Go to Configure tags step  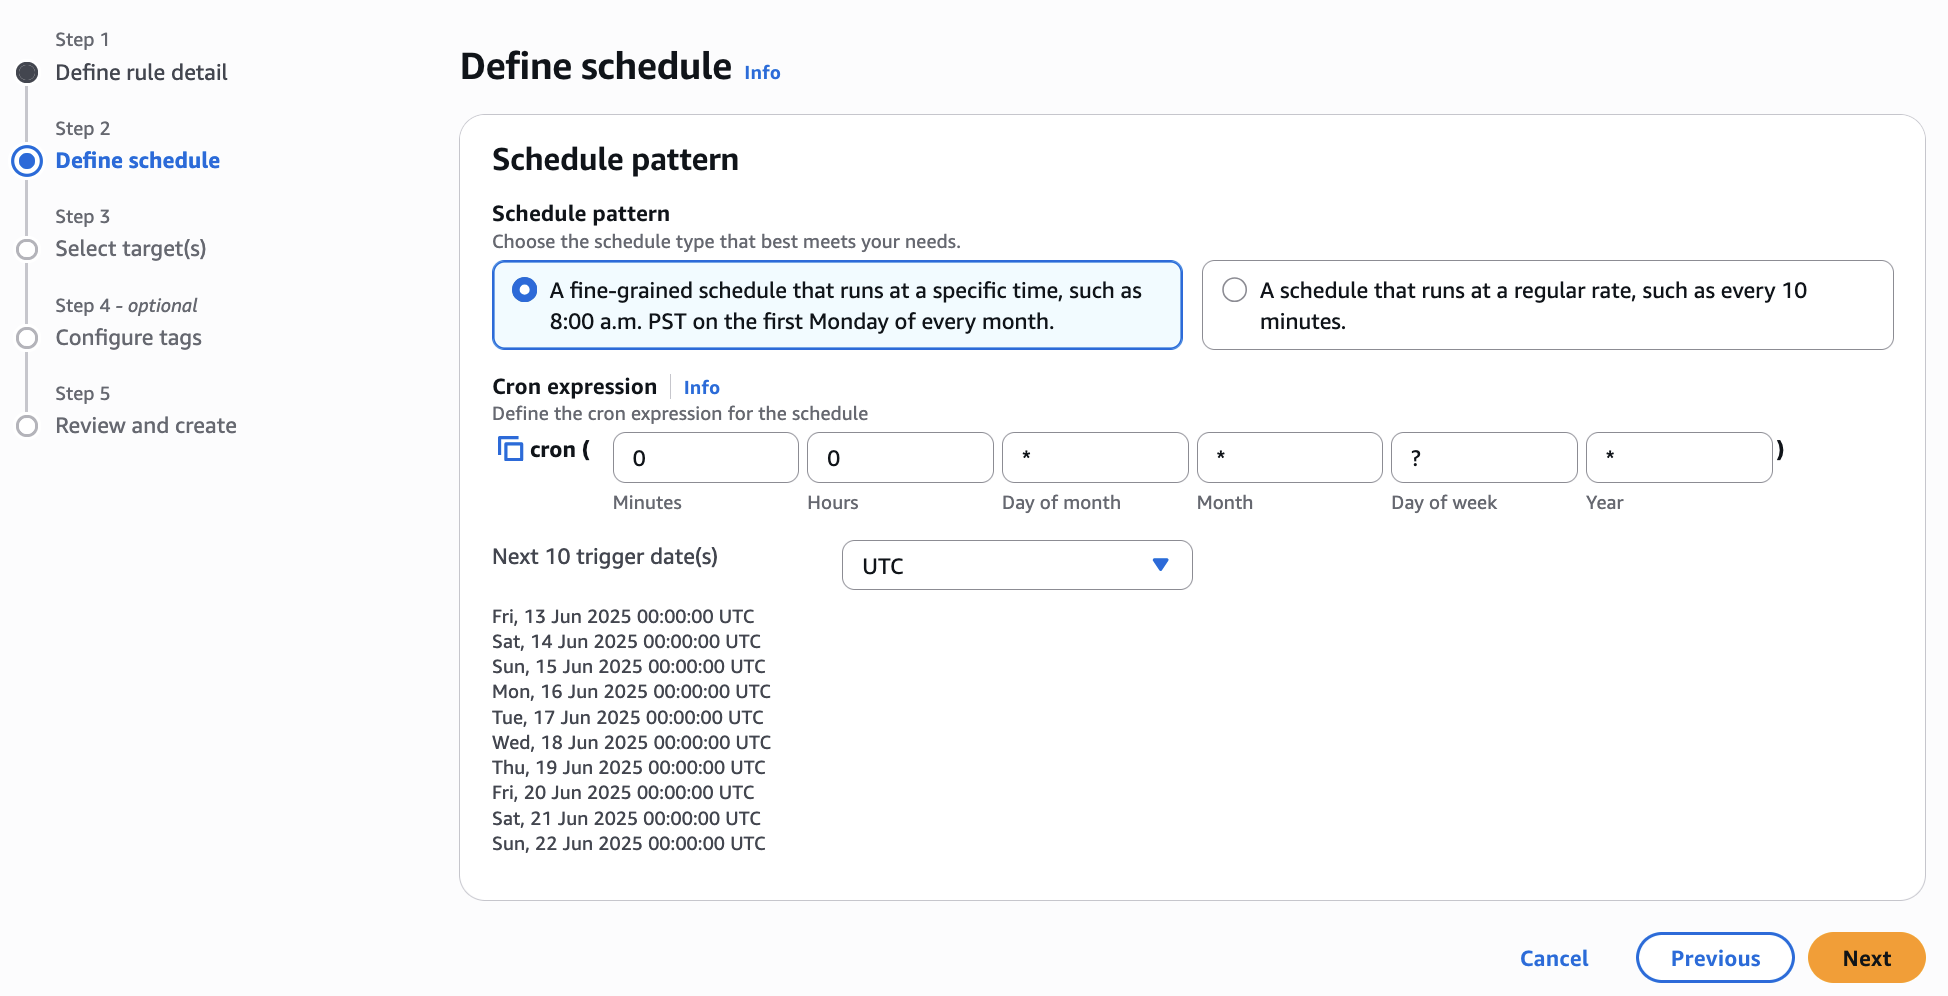pyautogui.click(x=128, y=338)
